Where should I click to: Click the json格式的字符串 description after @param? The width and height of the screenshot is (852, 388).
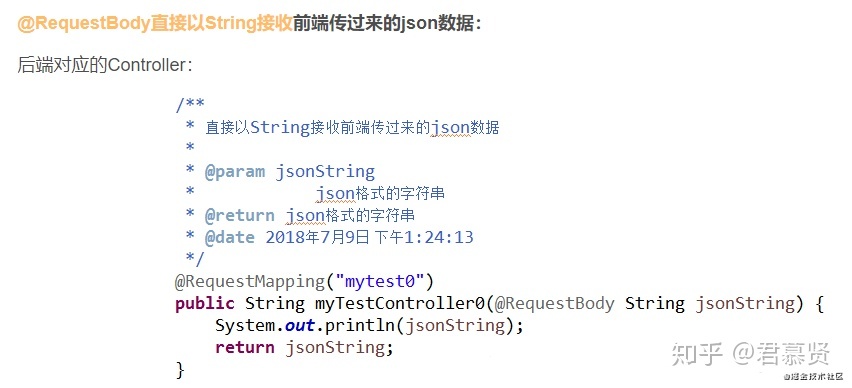[x=381, y=194]
